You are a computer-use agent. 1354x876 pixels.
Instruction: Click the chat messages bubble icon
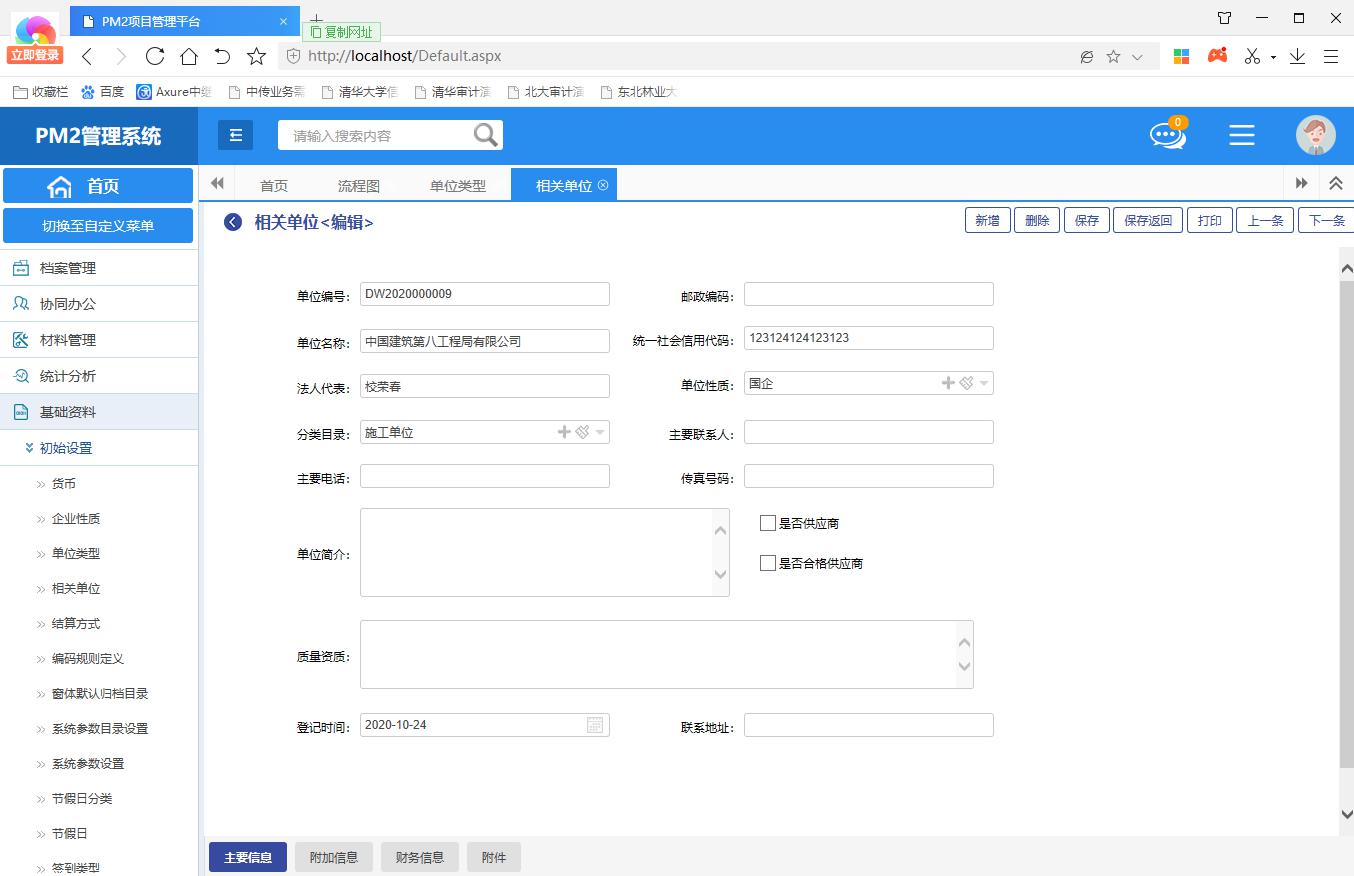[x=1167, y=135]
